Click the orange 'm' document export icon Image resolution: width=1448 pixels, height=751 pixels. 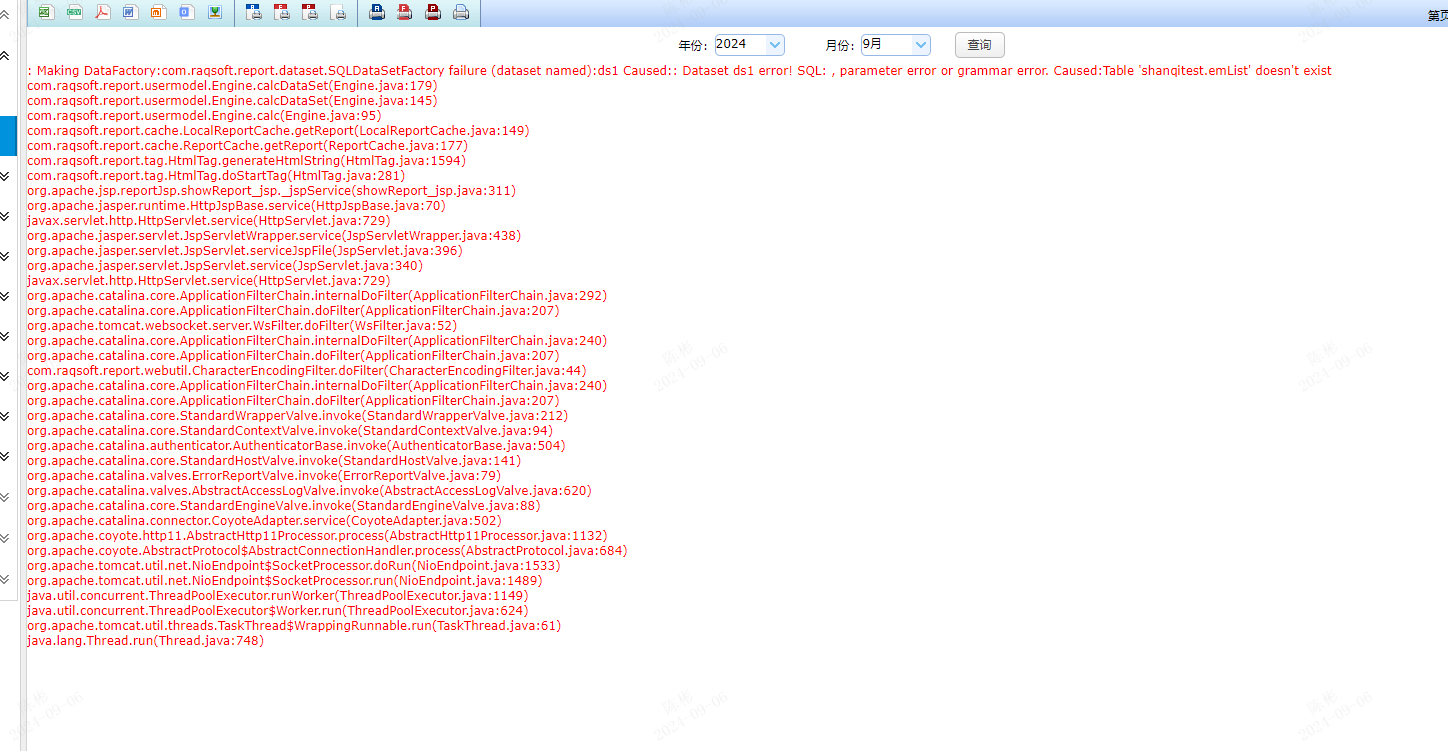(158, 12)
